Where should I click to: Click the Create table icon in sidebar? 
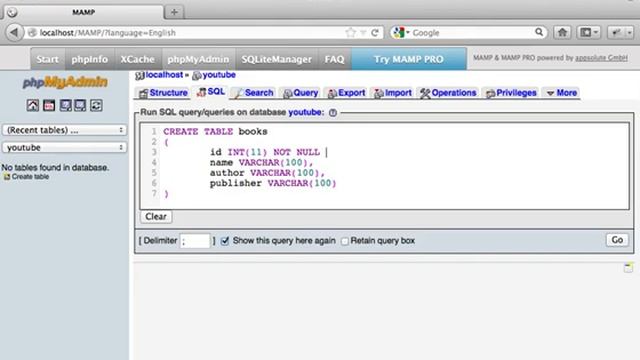(x=7, y=177)
